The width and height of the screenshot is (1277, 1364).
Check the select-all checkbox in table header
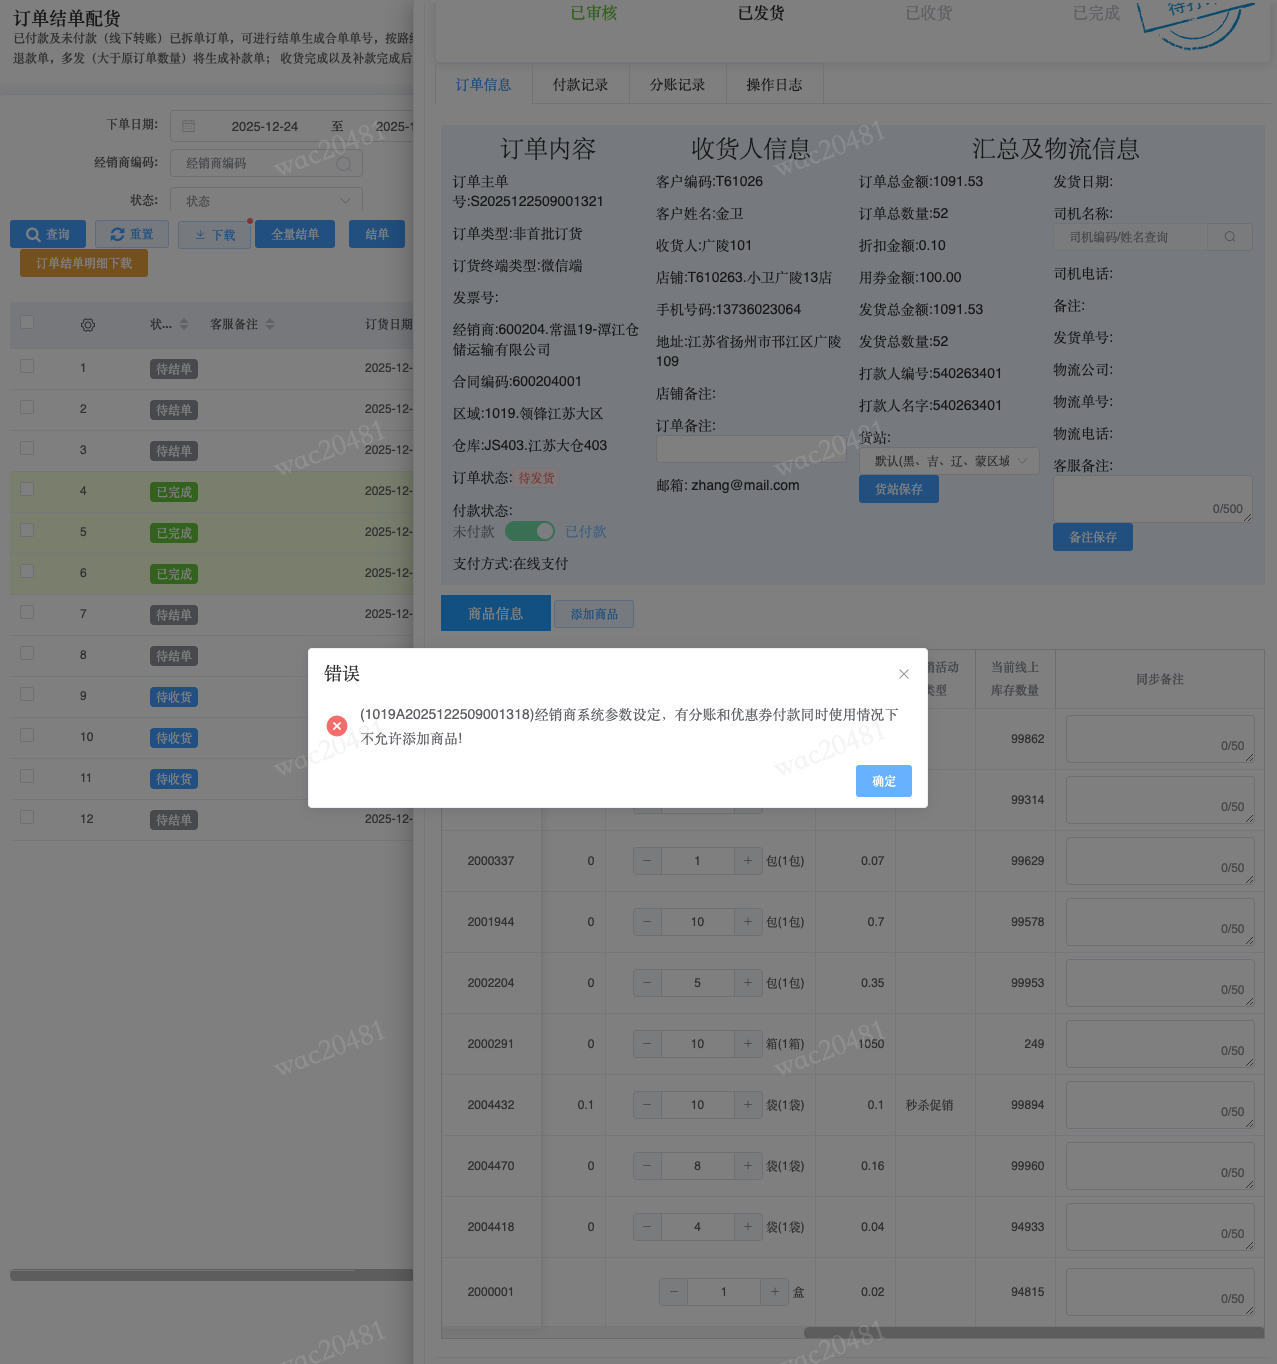(x=27, y=322)
